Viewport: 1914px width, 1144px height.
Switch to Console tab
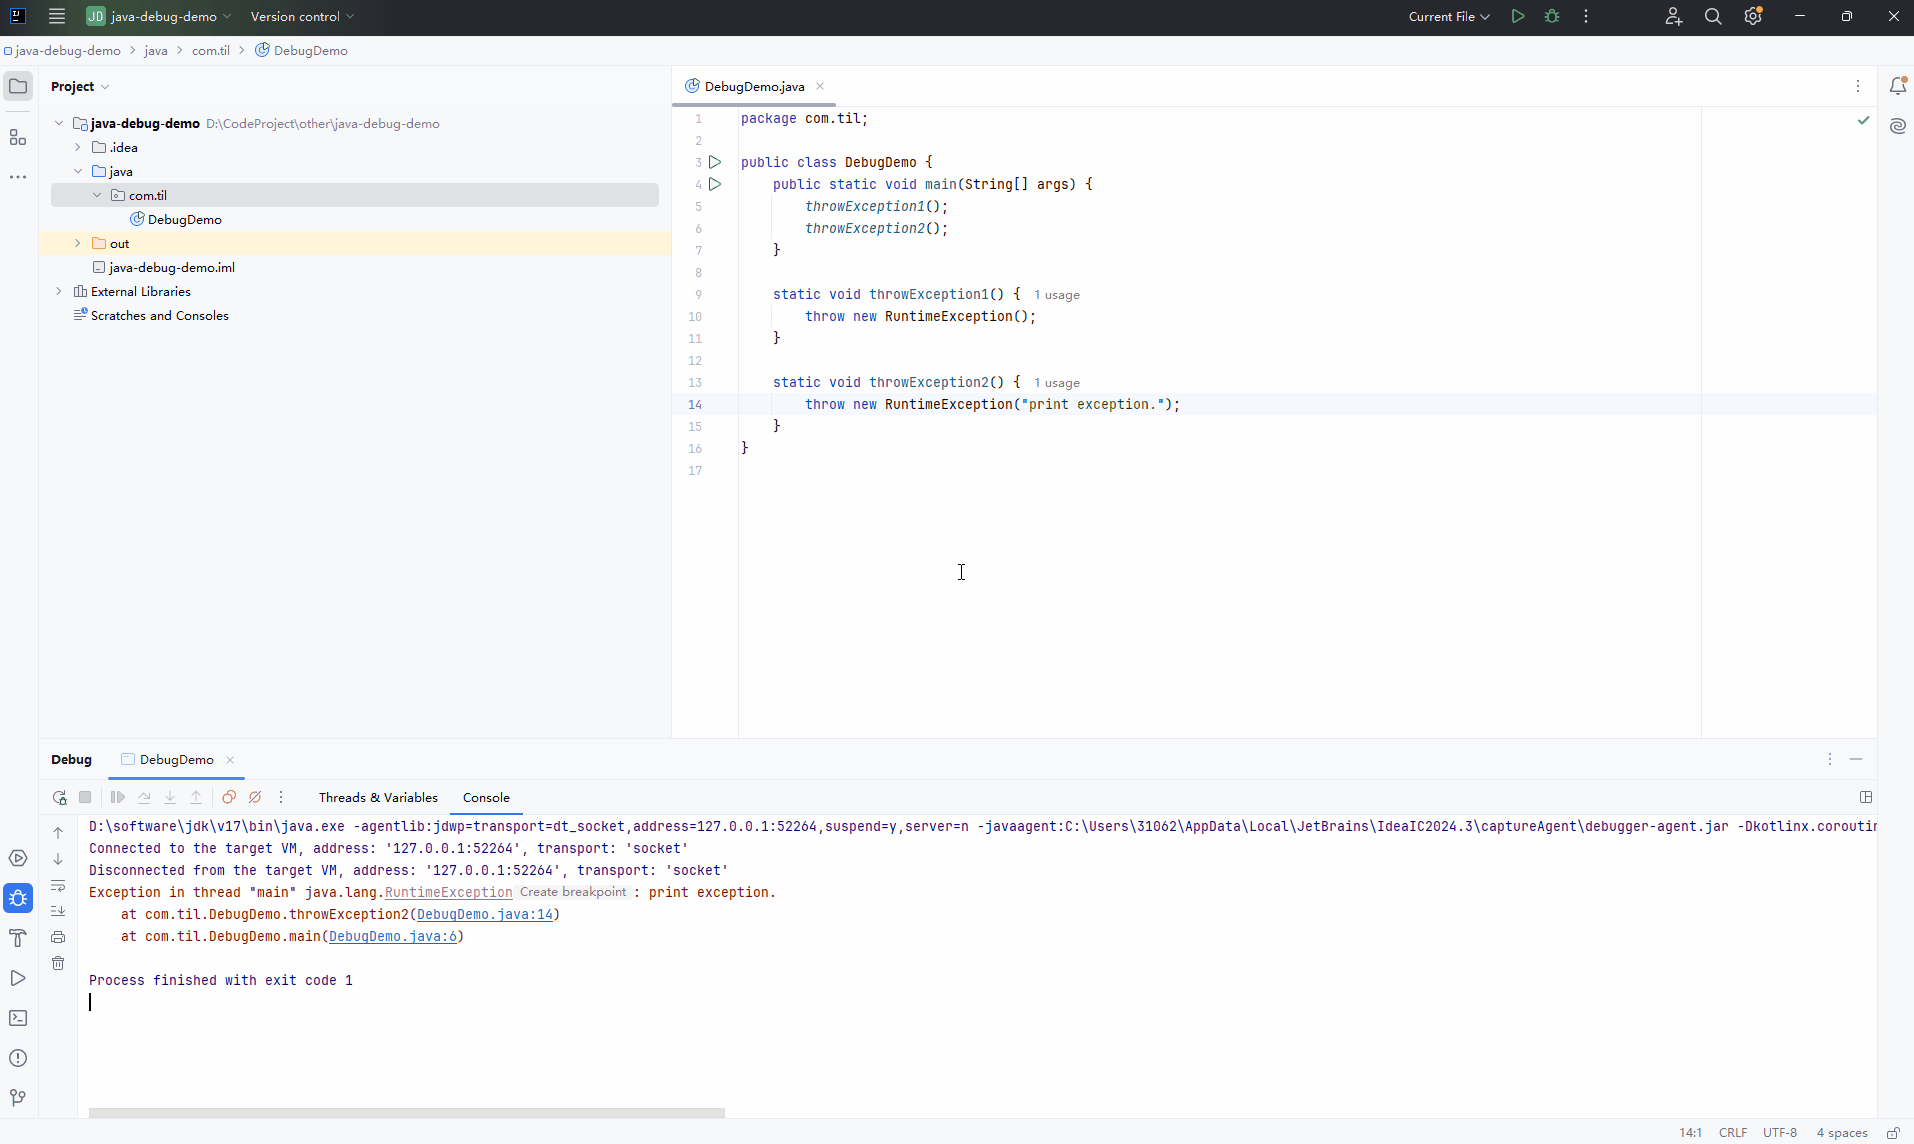coord(486,798)
